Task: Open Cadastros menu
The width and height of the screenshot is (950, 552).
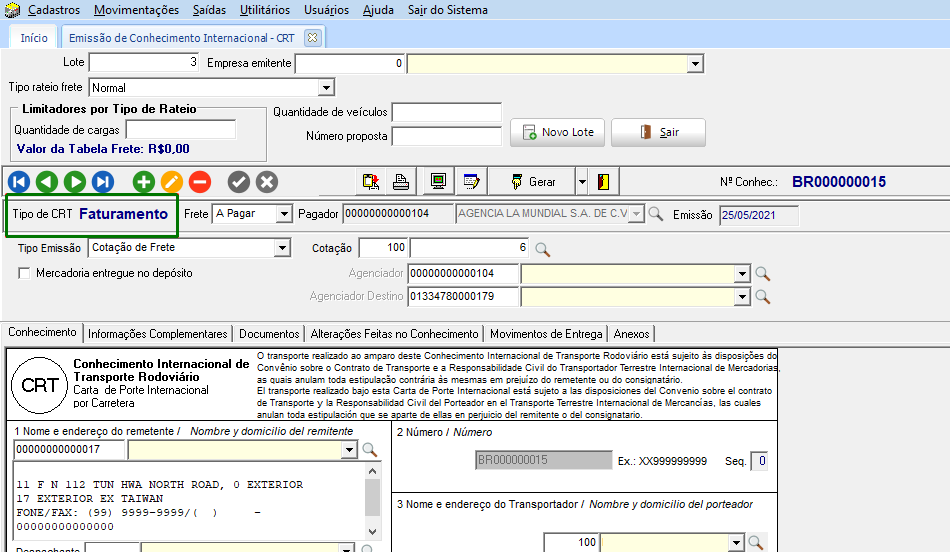Action: (54, 10)
